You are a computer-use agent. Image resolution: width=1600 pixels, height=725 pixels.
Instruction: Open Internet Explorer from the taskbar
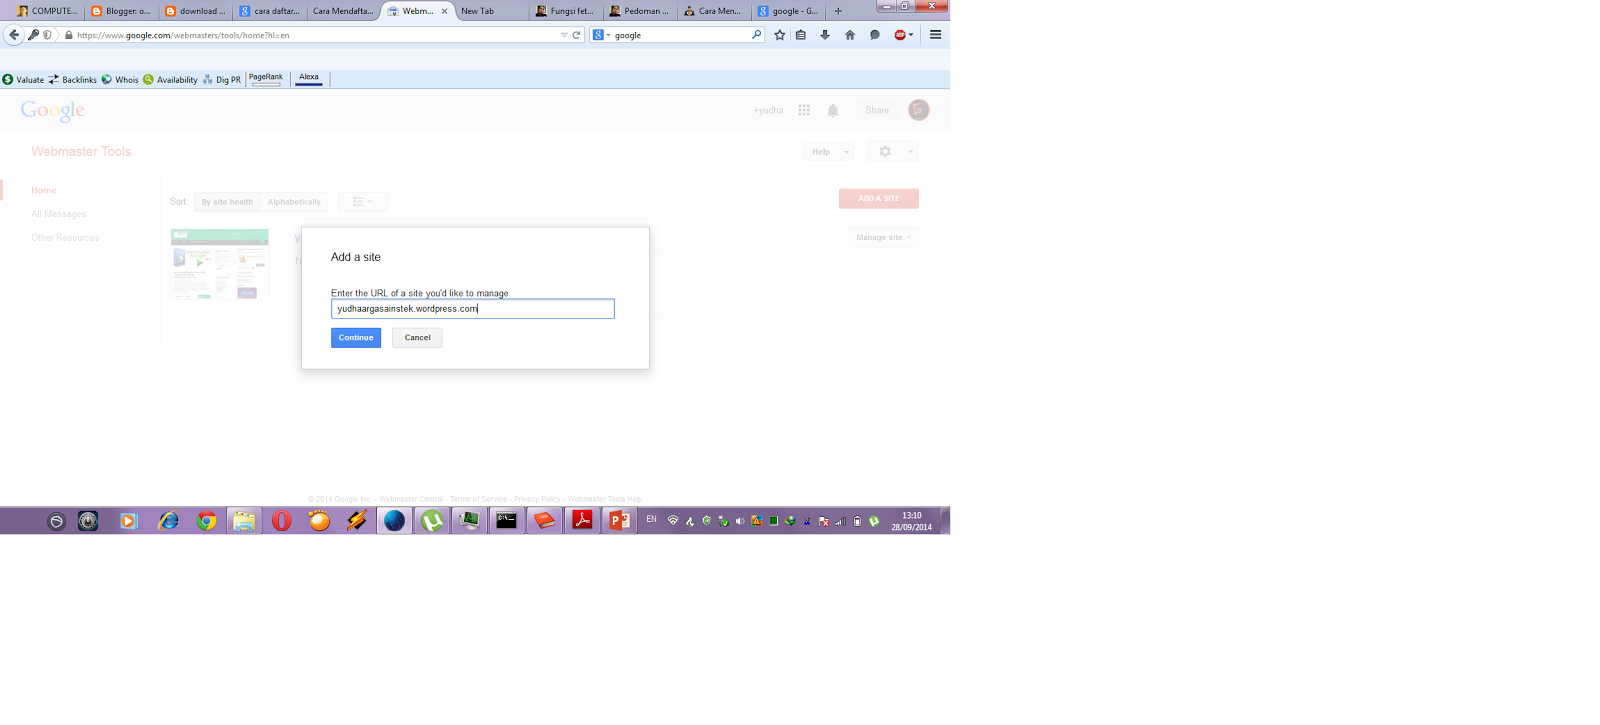coord(169,521)
